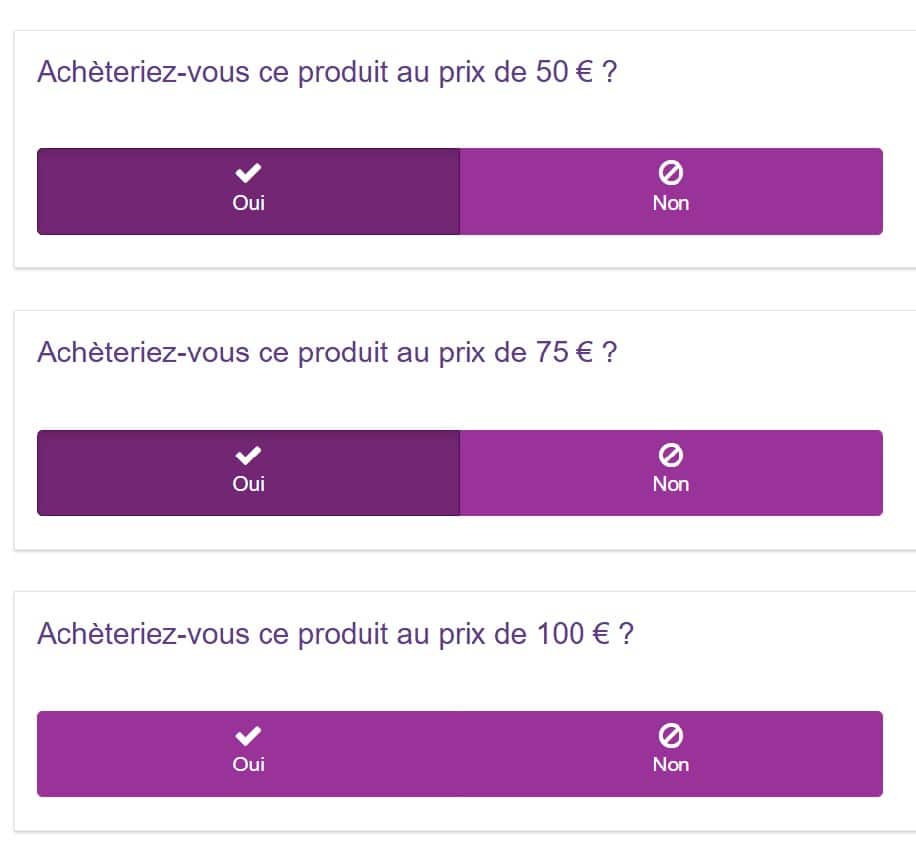Answer Oui to the 100 € price question
Screen dimensions: 916x862
[248, 754]
